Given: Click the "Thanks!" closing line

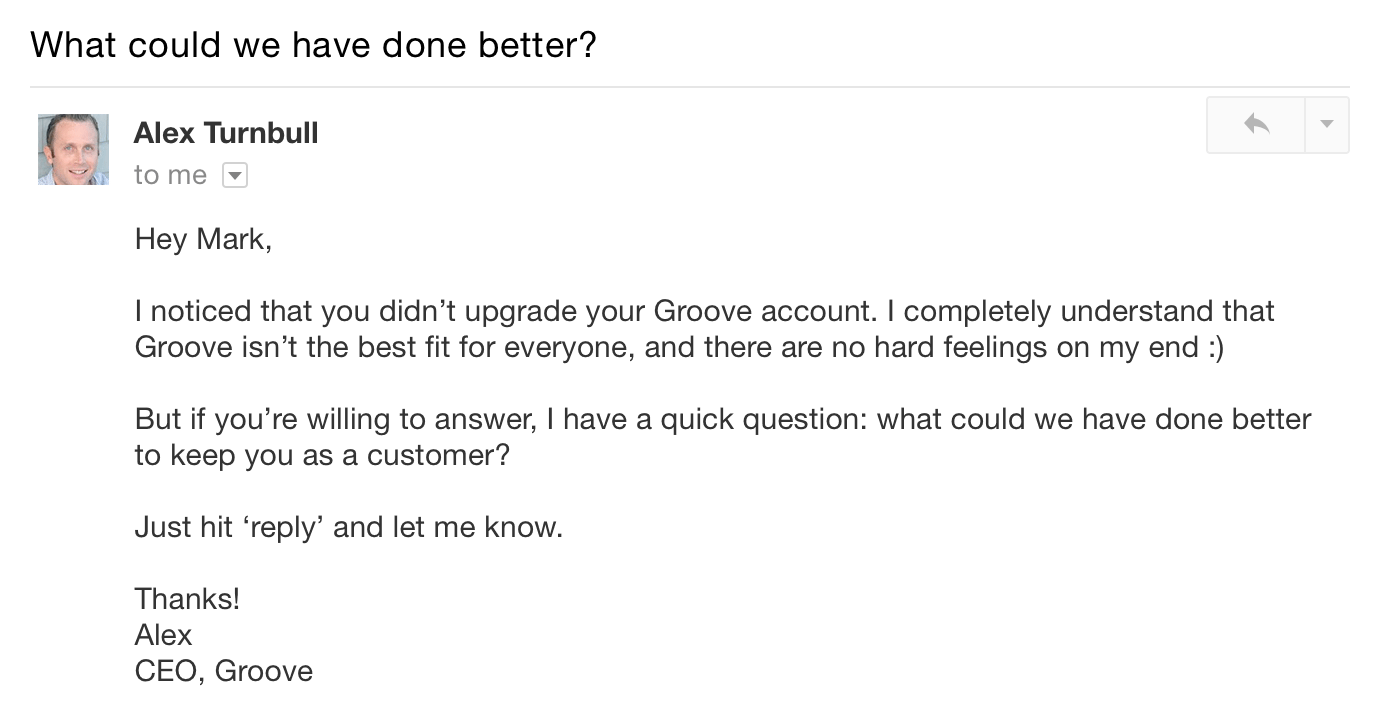Looking at the screenshot, I should tap(187, 599).
